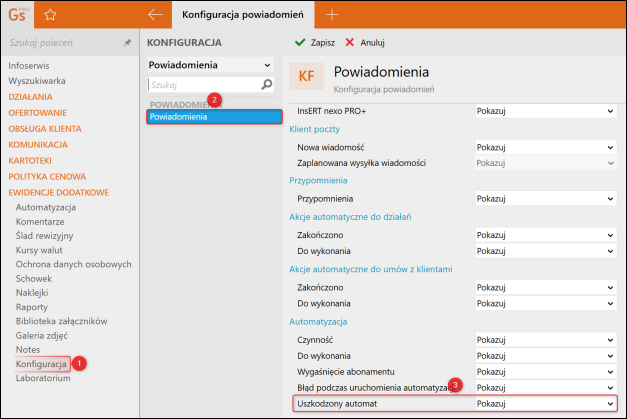627x419 pixels.
Task: Select Konfiguracja in the sidebar
Action: point(41,364)
